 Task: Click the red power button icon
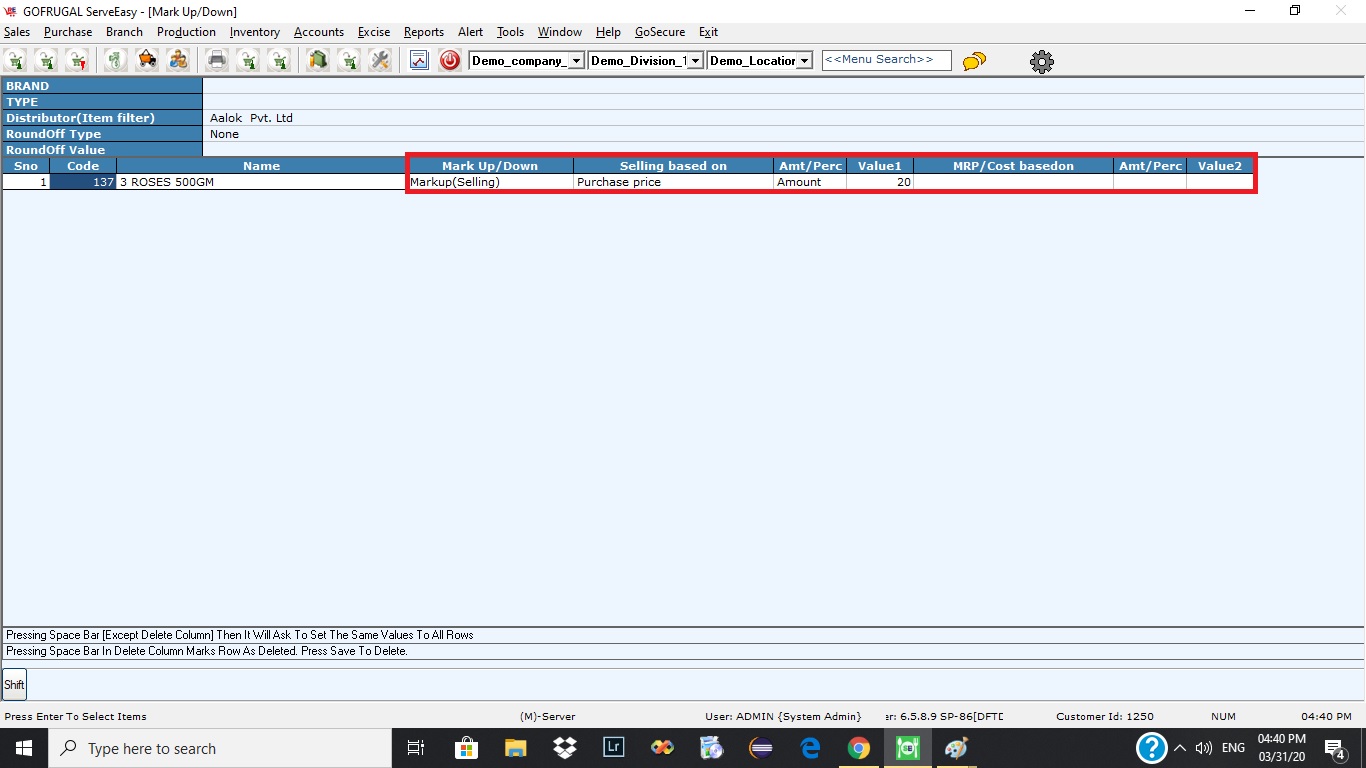pos(450,60)
